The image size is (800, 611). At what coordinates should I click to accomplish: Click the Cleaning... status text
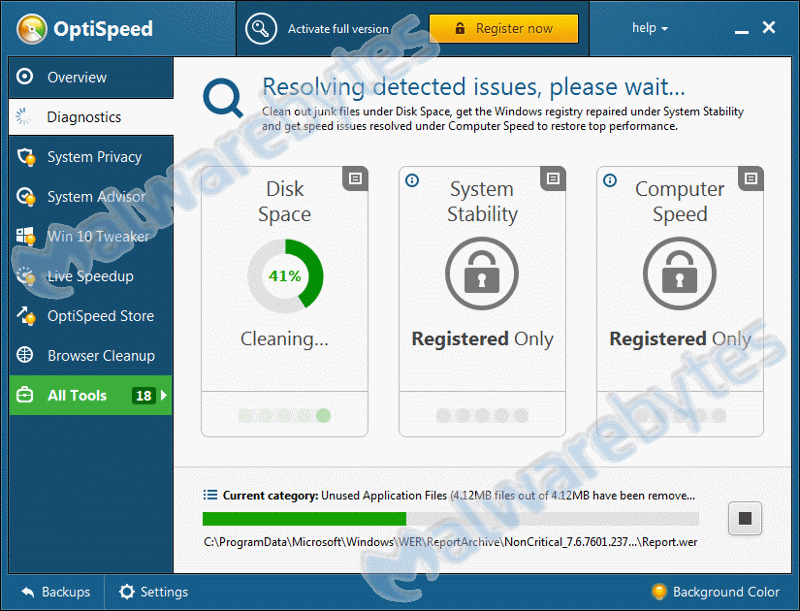click(285, 339)
